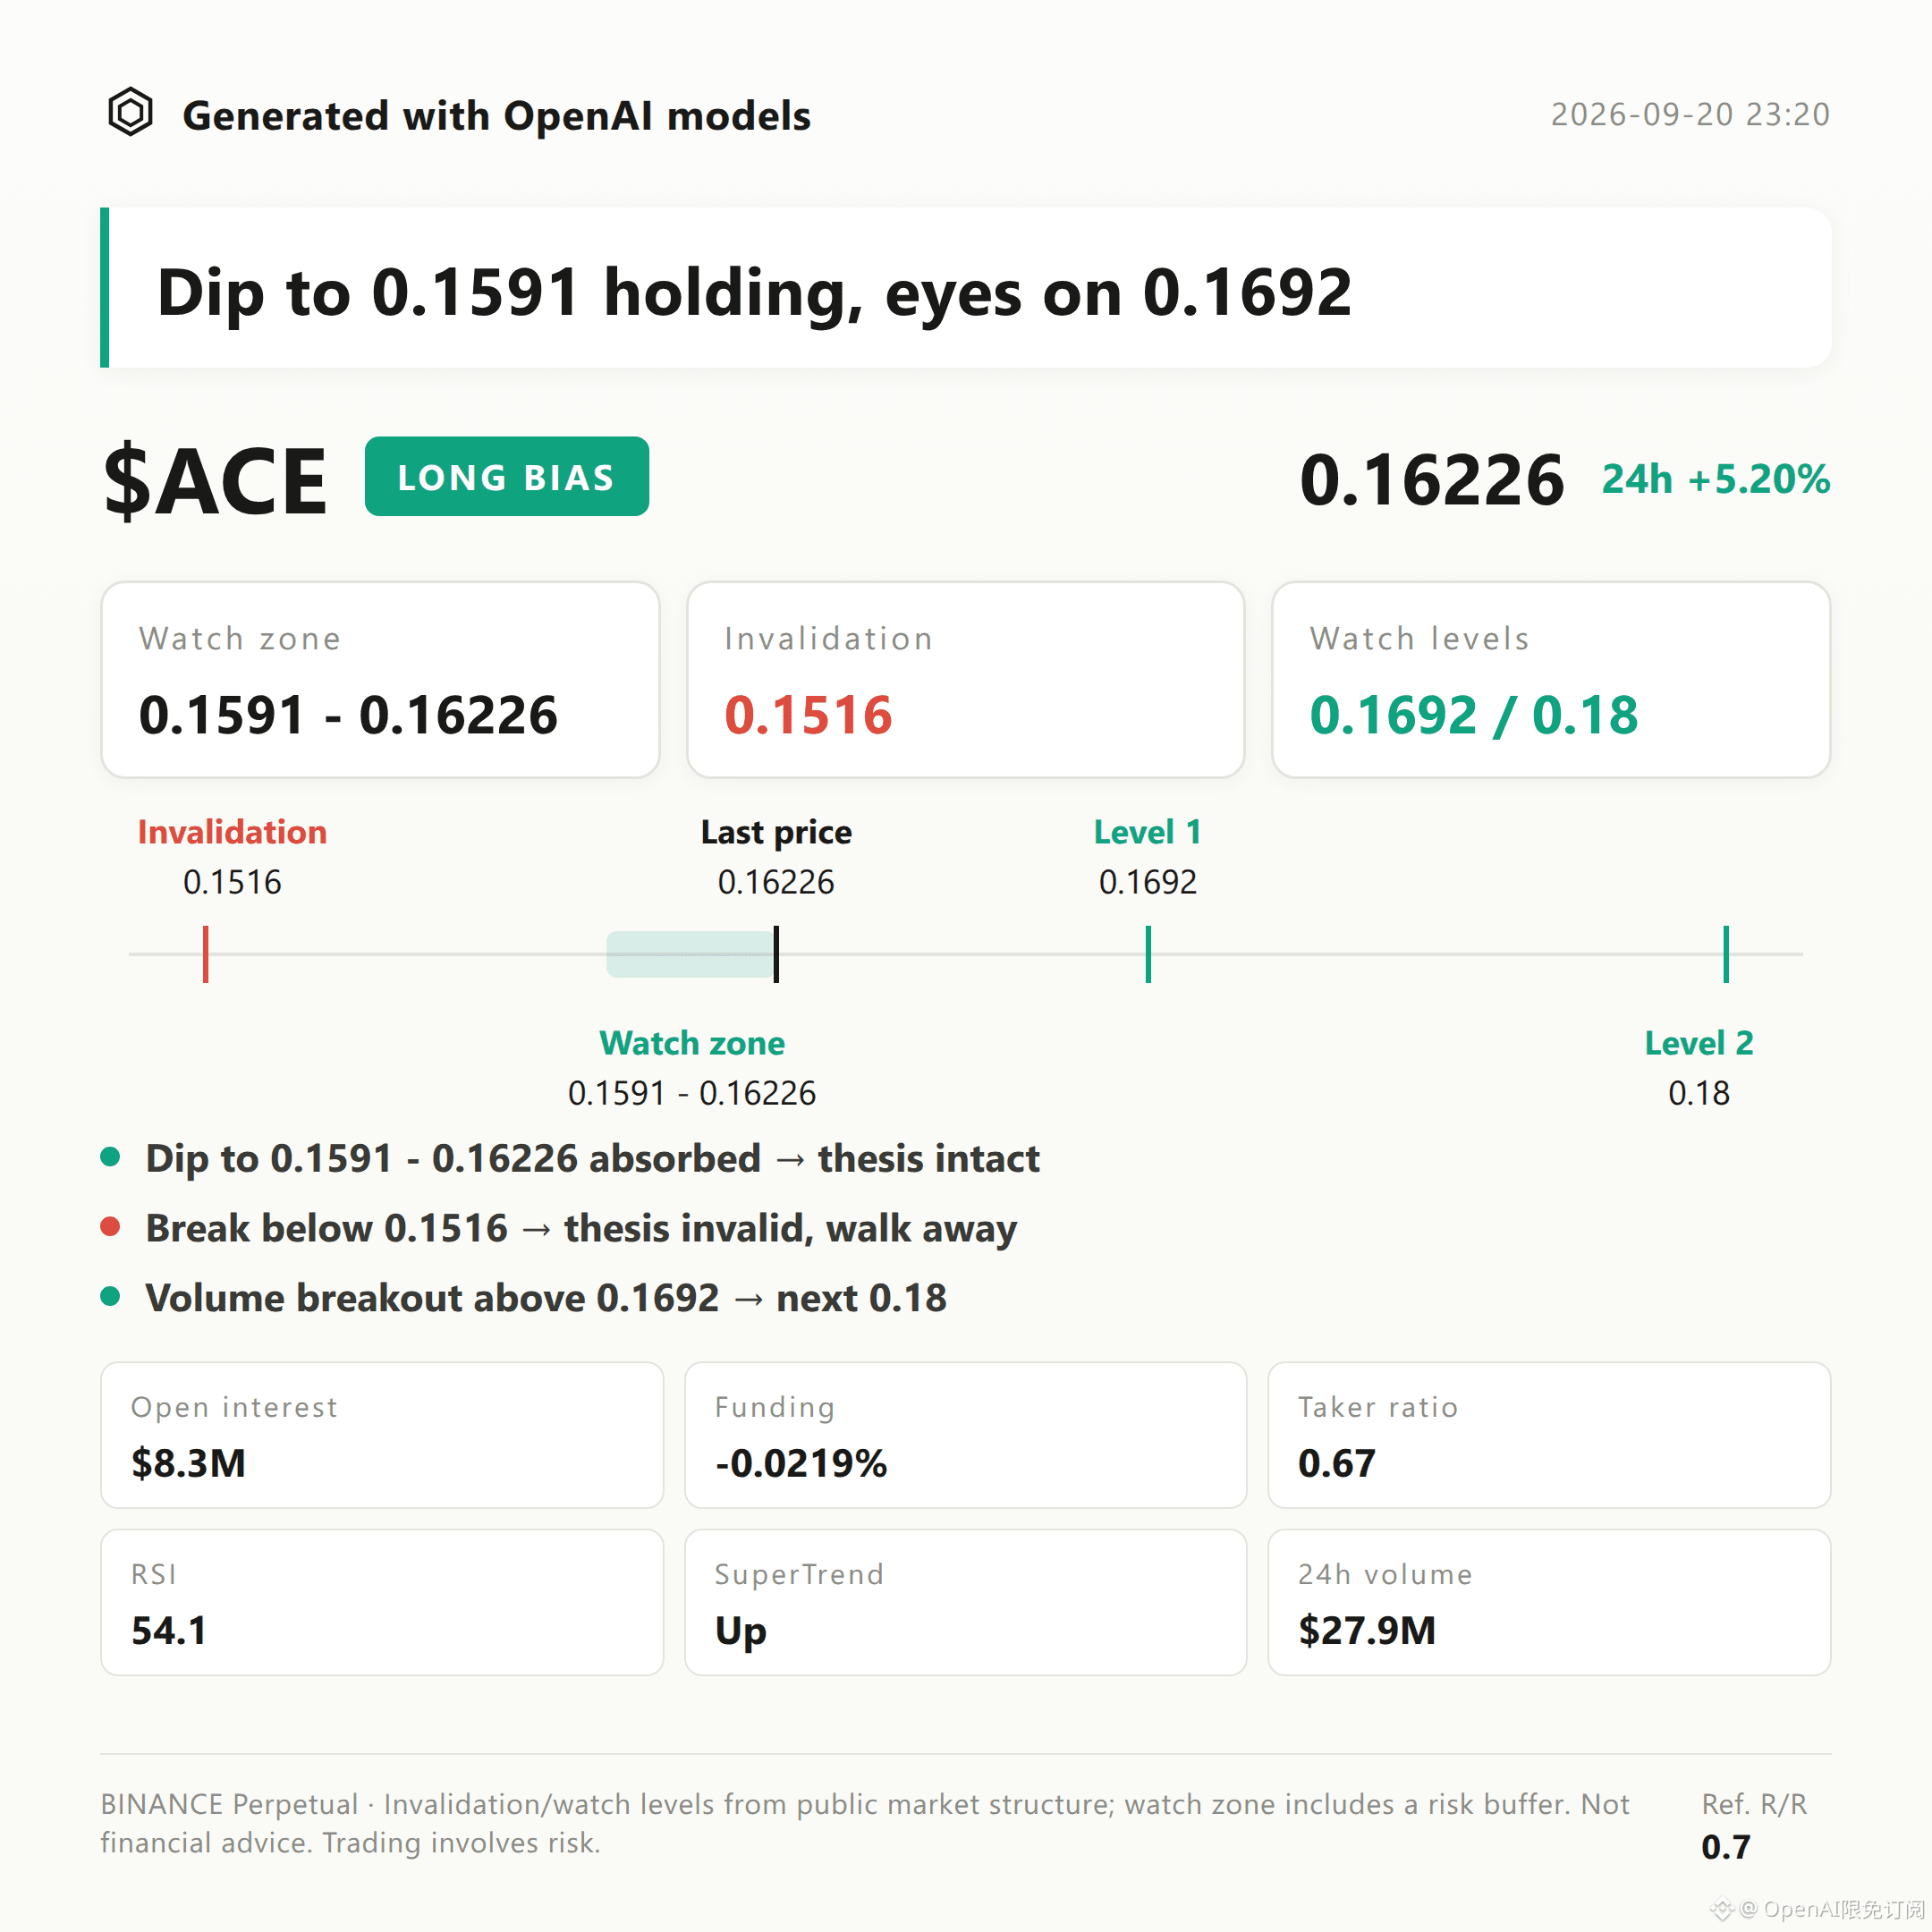Select the black Last price marker

point(776,954)
